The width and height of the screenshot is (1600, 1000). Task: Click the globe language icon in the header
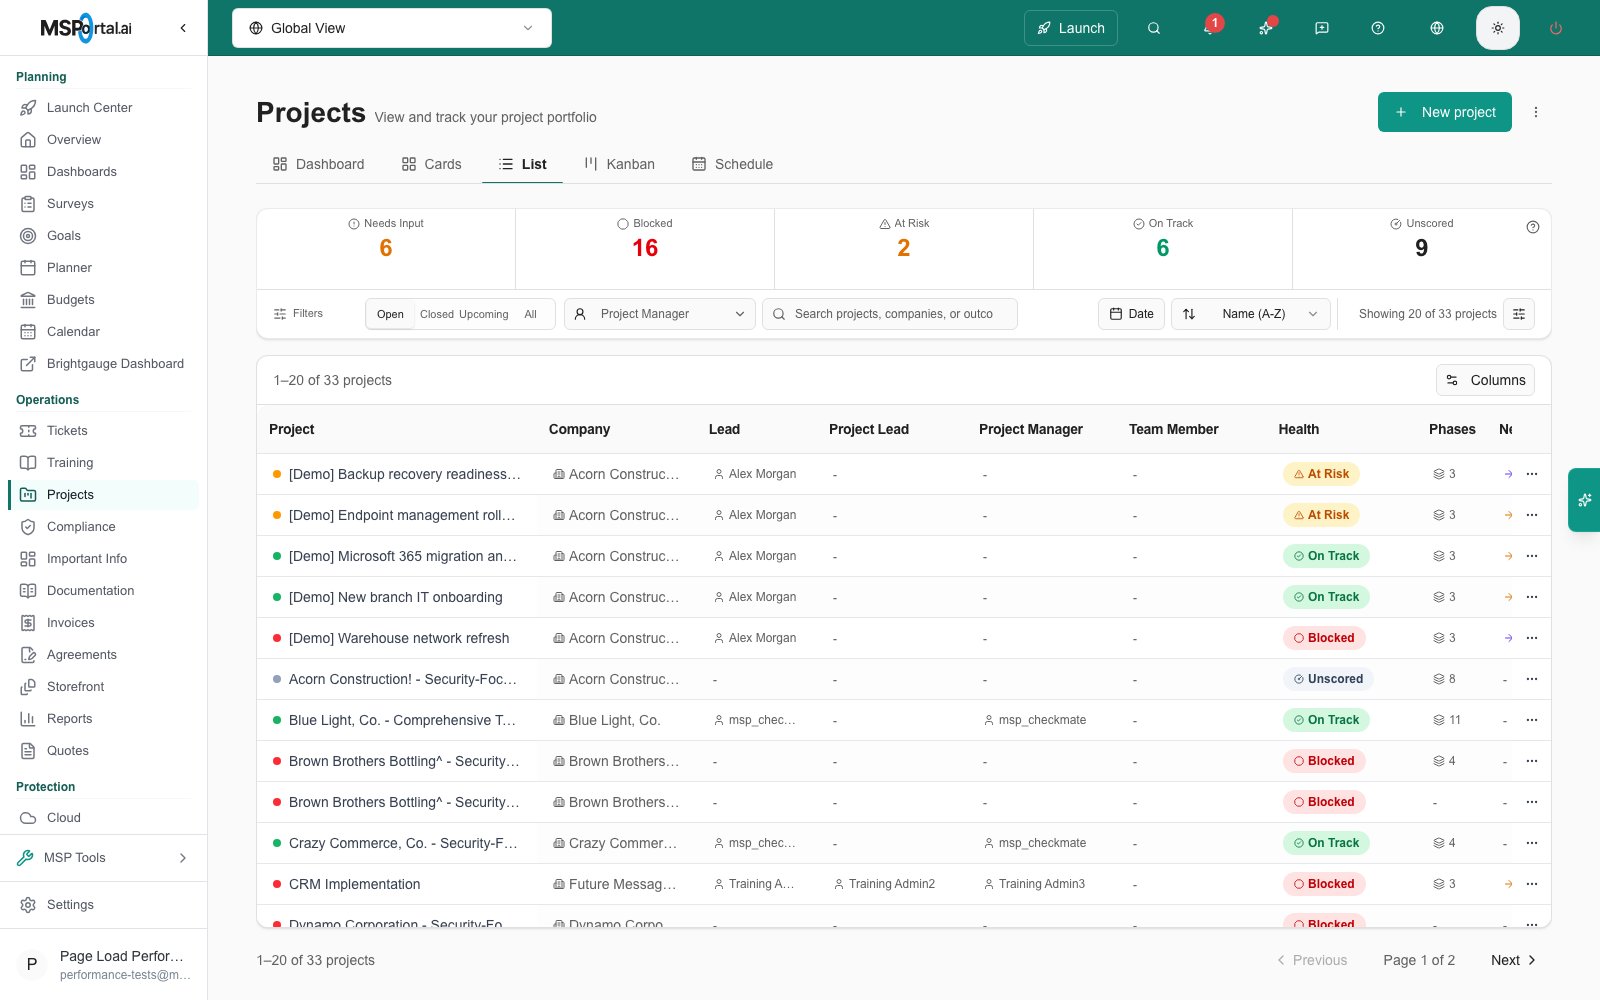(1437, 28)
